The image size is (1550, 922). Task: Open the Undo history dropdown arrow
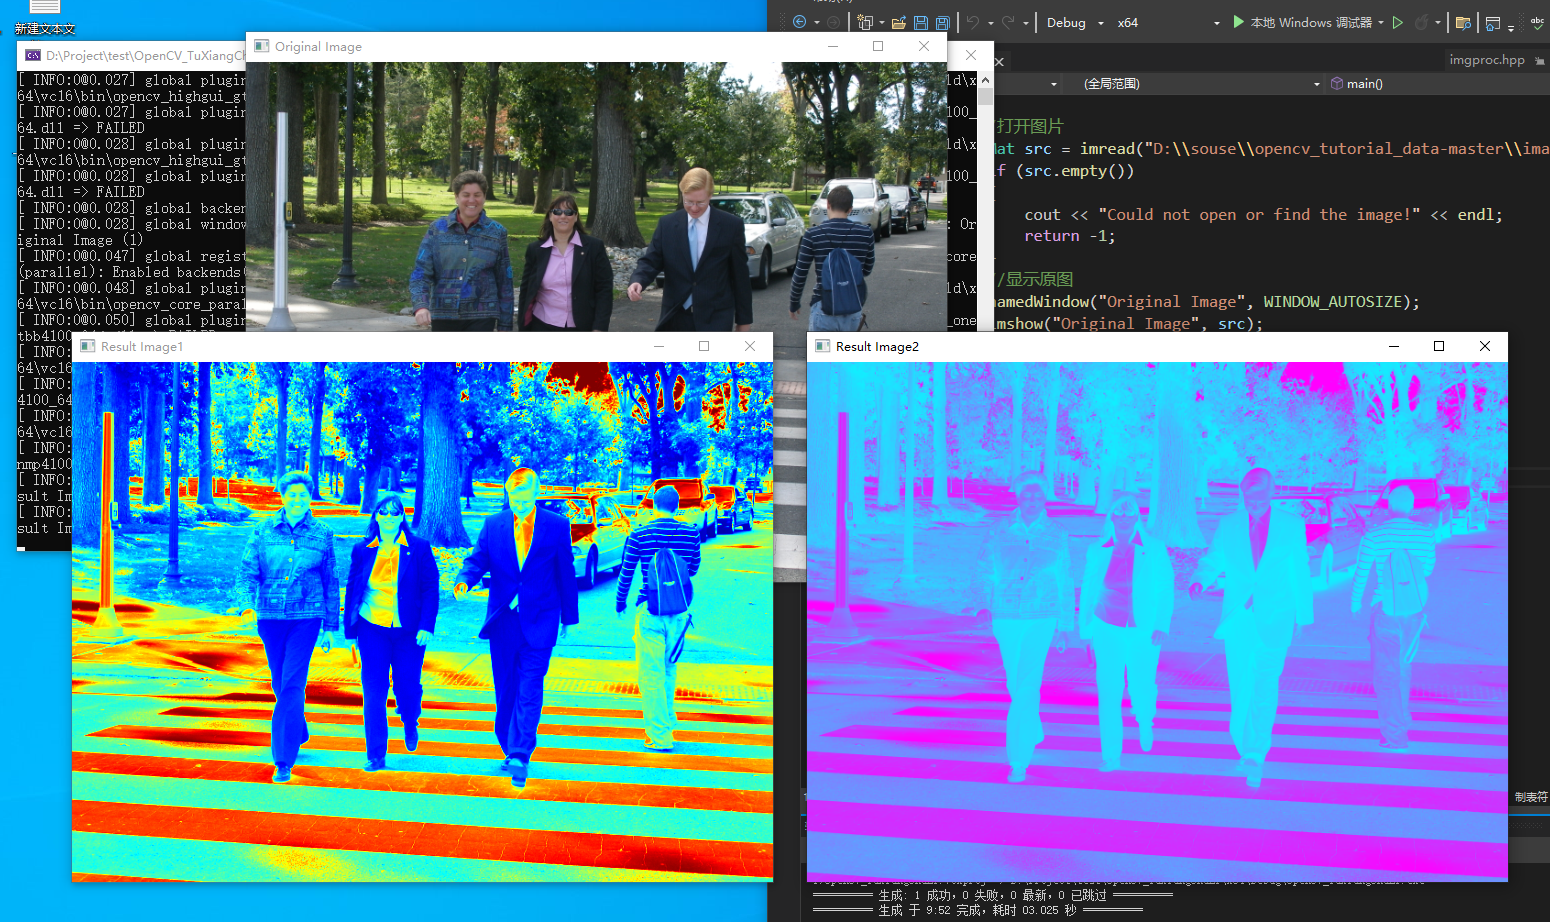tap(990, 23)
